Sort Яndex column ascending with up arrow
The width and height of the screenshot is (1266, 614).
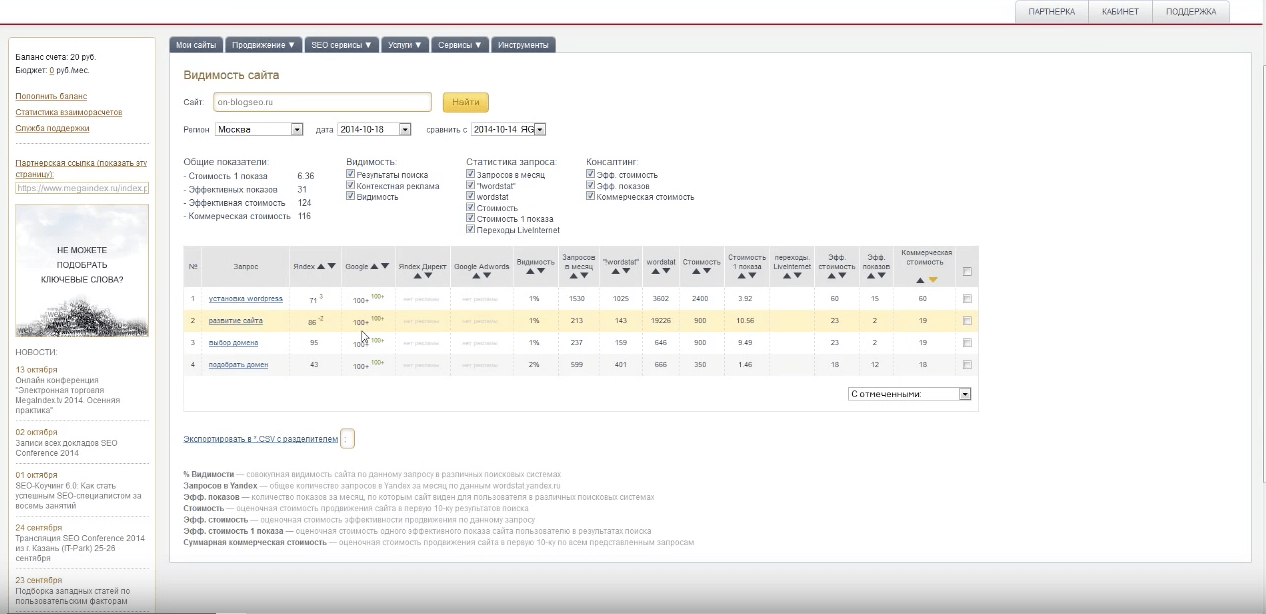pos(321,267)
